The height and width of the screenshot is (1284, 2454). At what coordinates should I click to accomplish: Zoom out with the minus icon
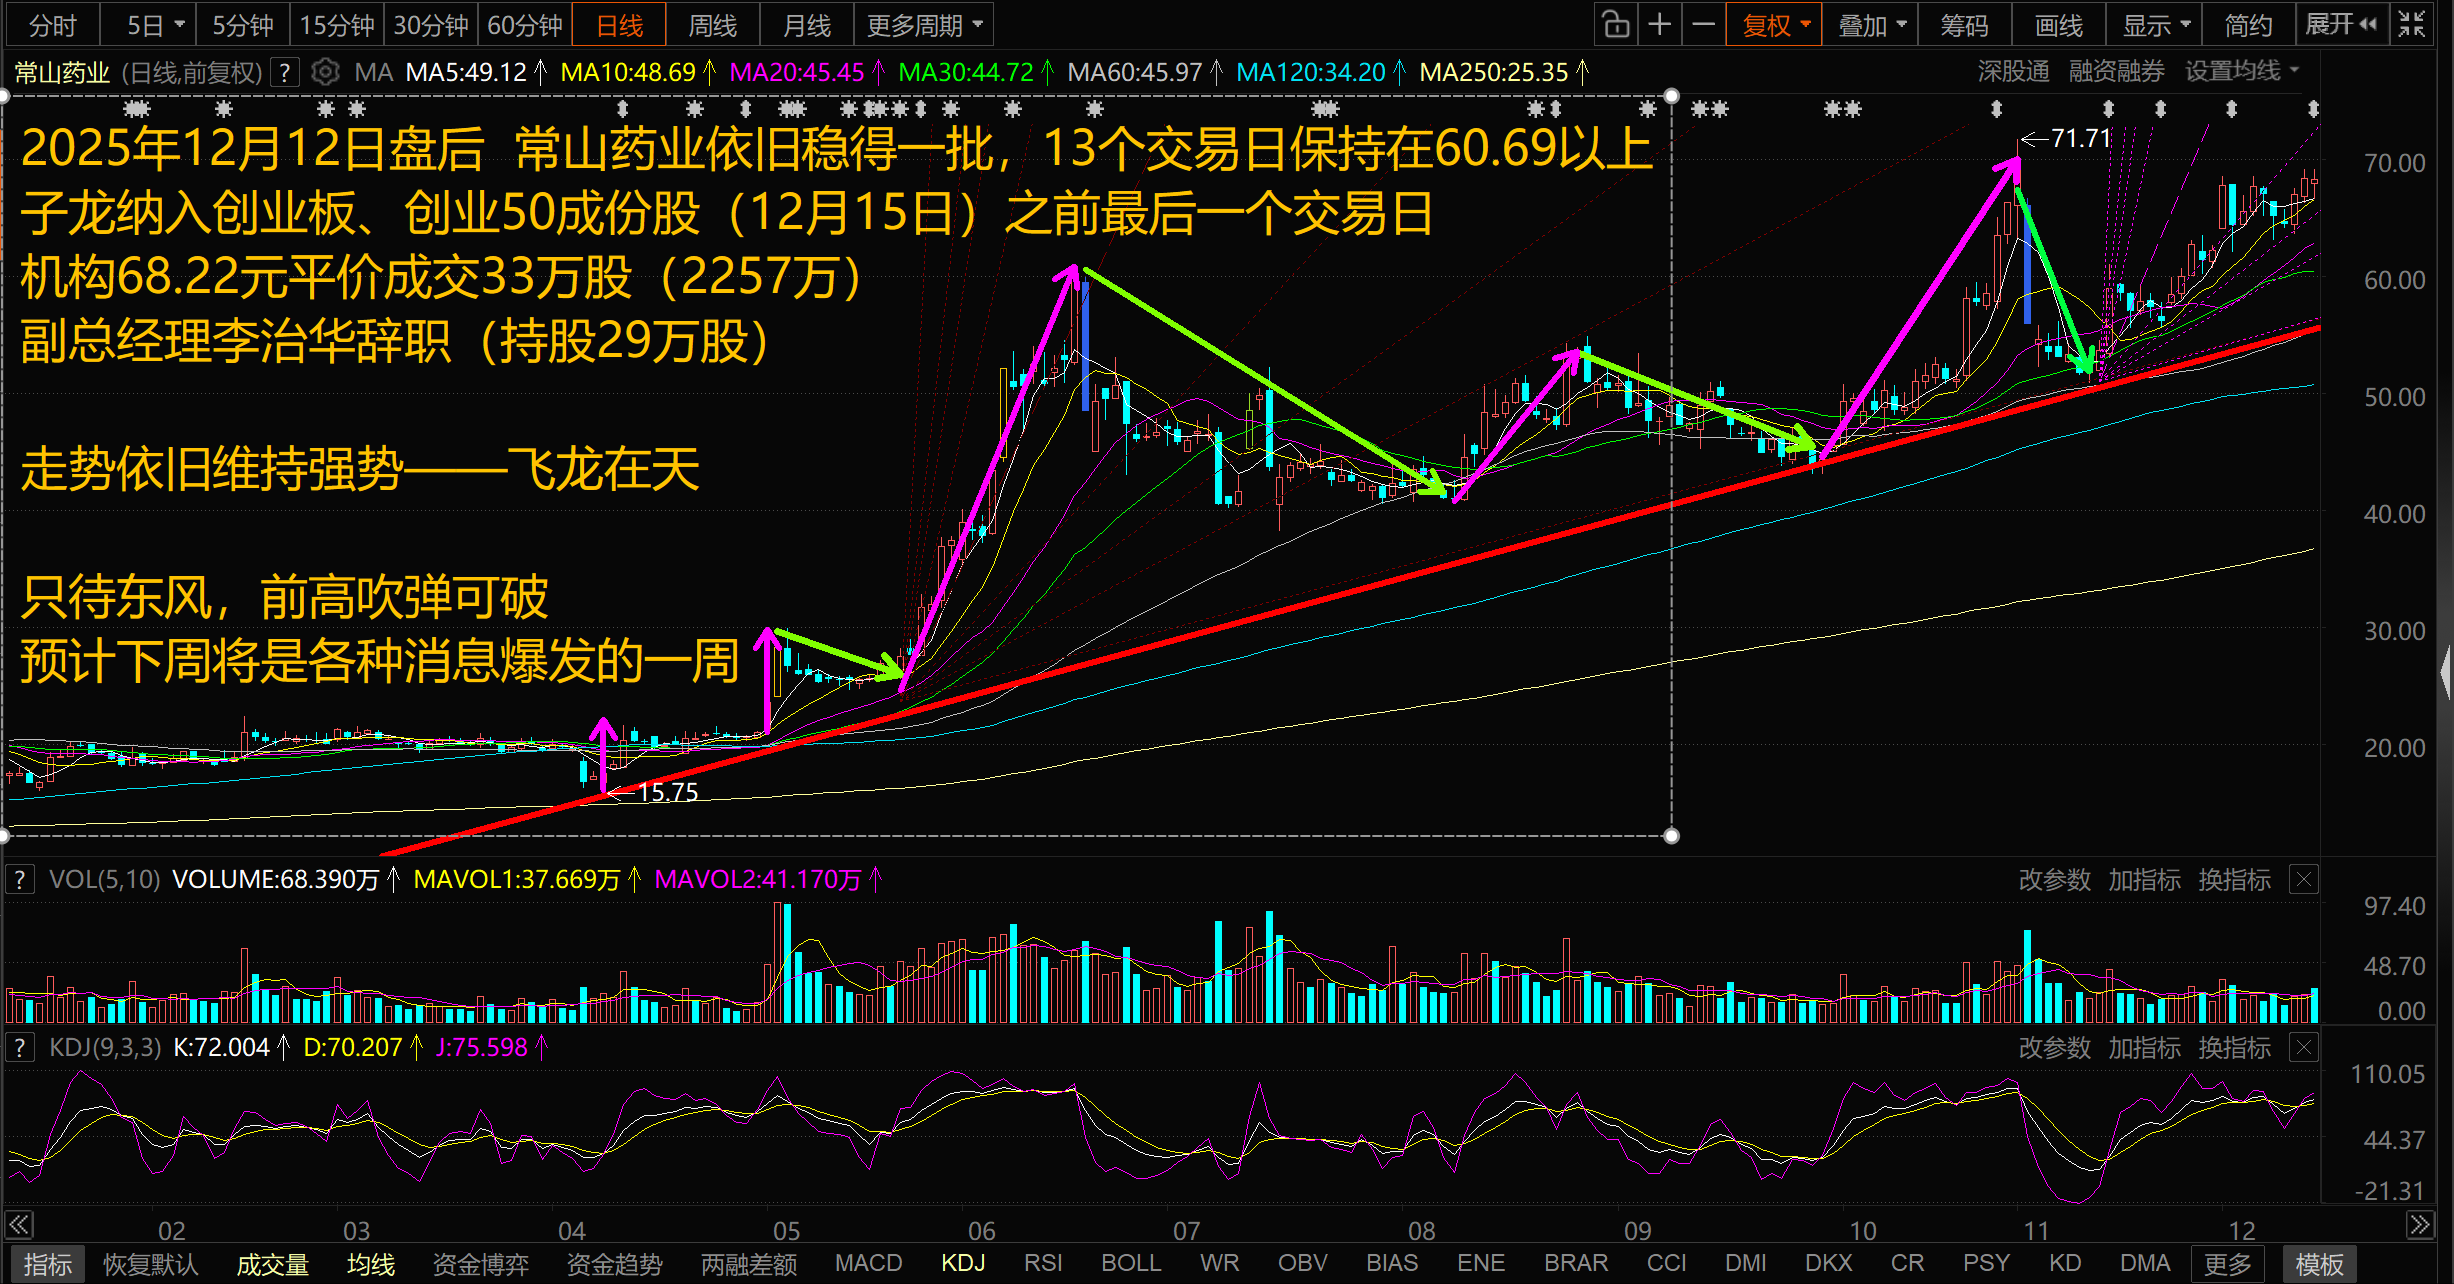(x=1704, y=24)
